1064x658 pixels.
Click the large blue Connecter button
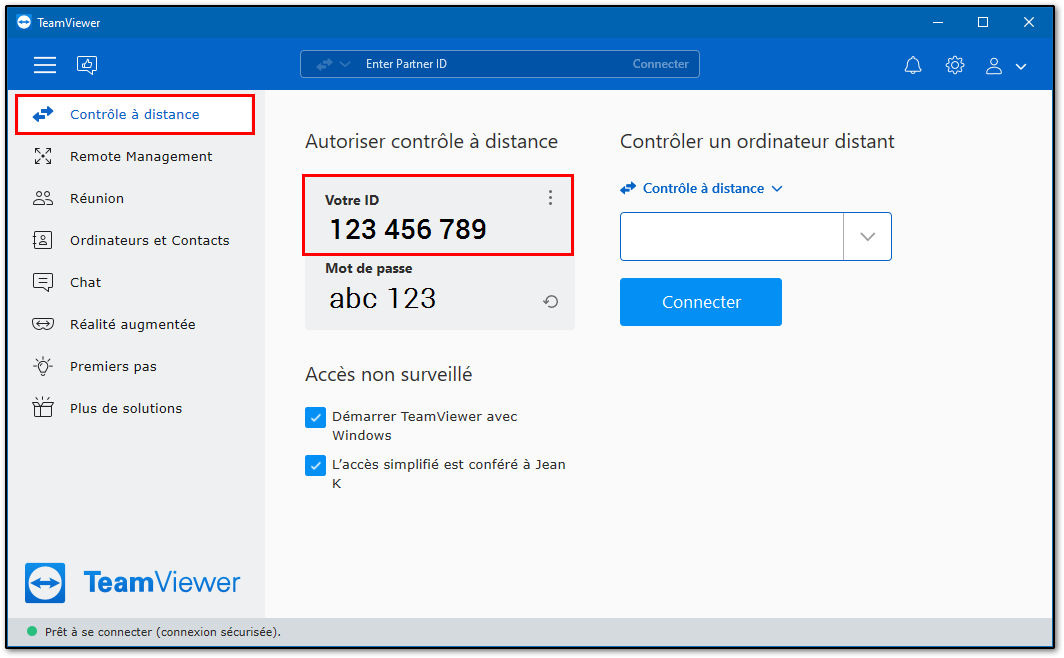701,302
